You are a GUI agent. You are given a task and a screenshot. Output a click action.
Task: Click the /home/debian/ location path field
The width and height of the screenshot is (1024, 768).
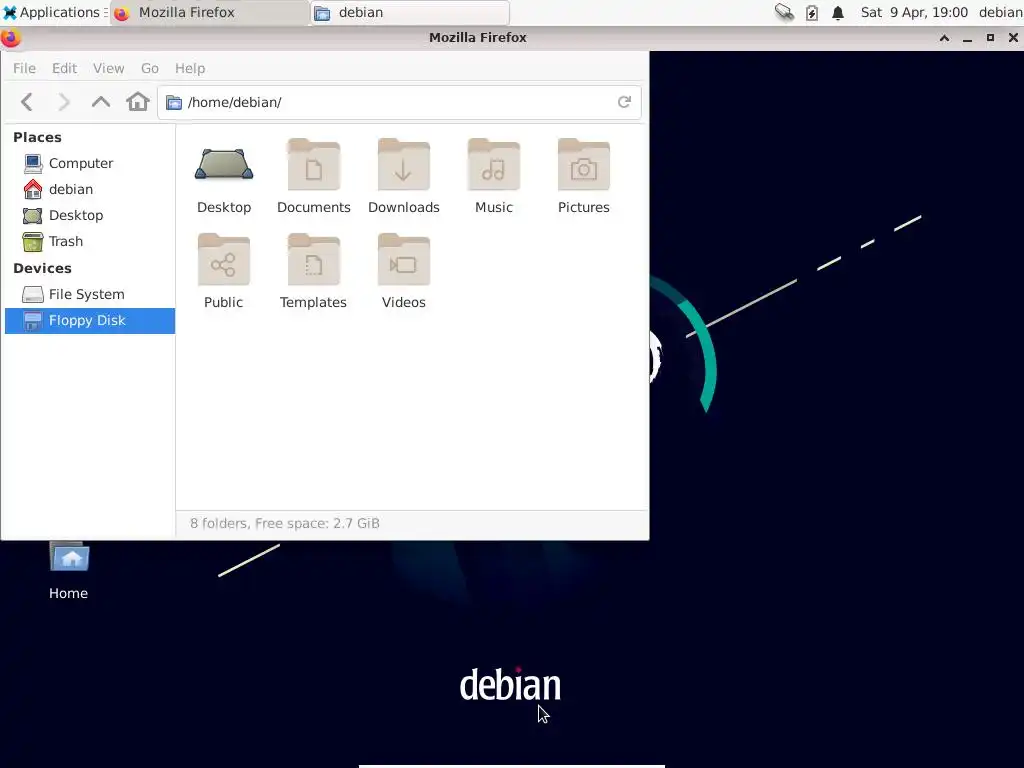click(399, 103)
